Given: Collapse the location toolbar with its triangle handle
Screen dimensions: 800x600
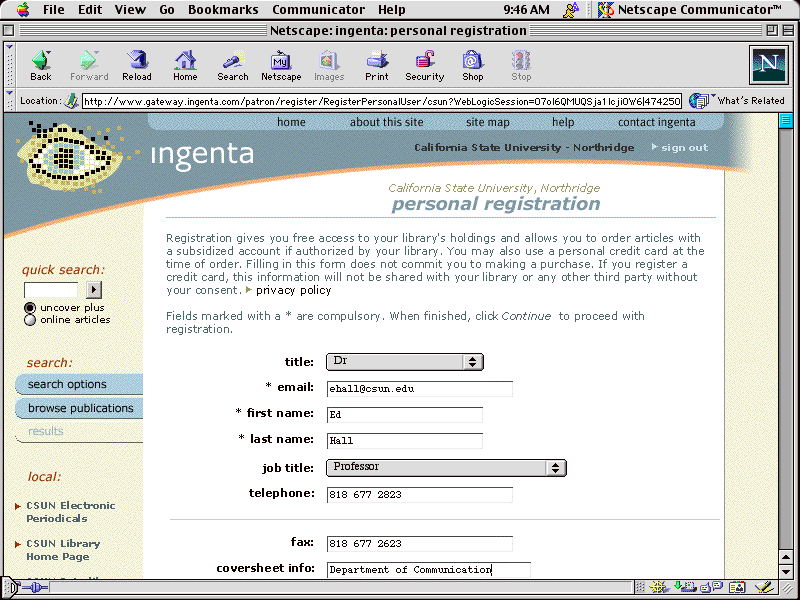Looking at the screenshot, I should (9, 94).
